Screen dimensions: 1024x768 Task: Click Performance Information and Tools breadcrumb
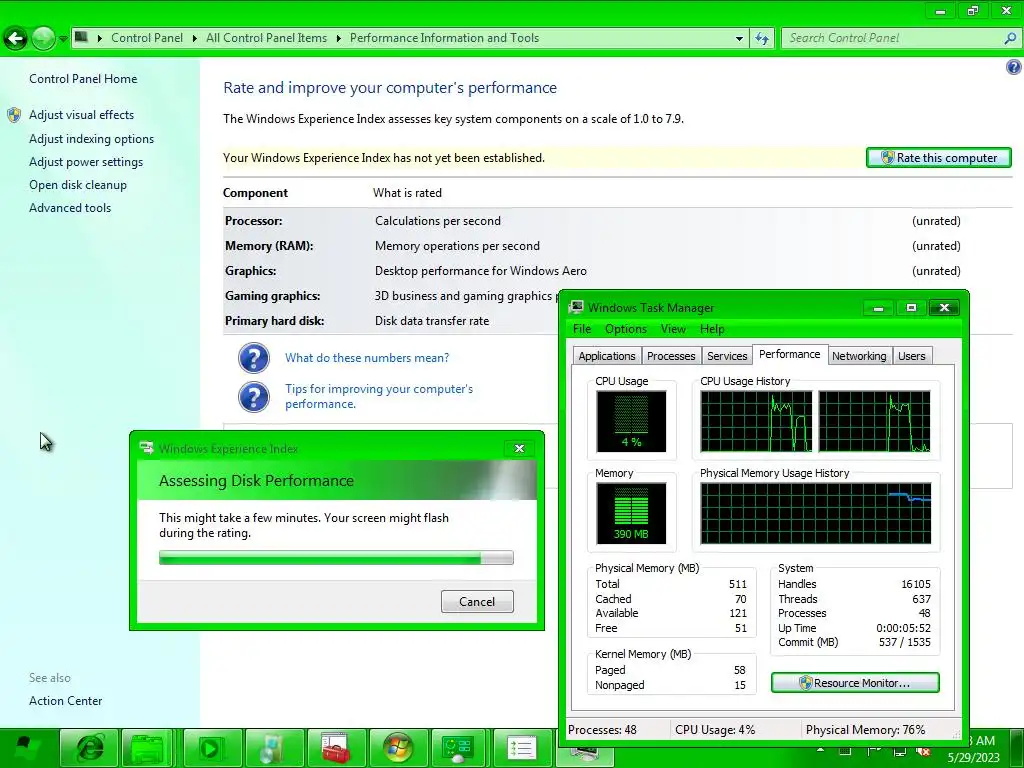pyautogui.click(x=444, y=38)
